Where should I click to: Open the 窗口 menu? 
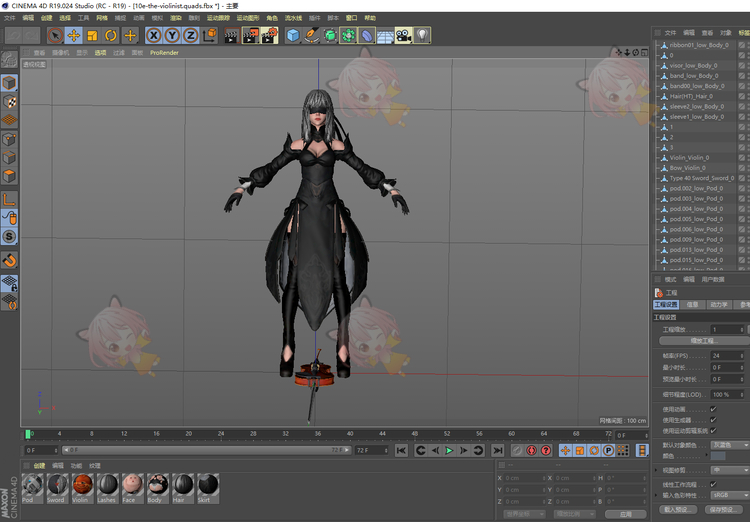[352, 18]
